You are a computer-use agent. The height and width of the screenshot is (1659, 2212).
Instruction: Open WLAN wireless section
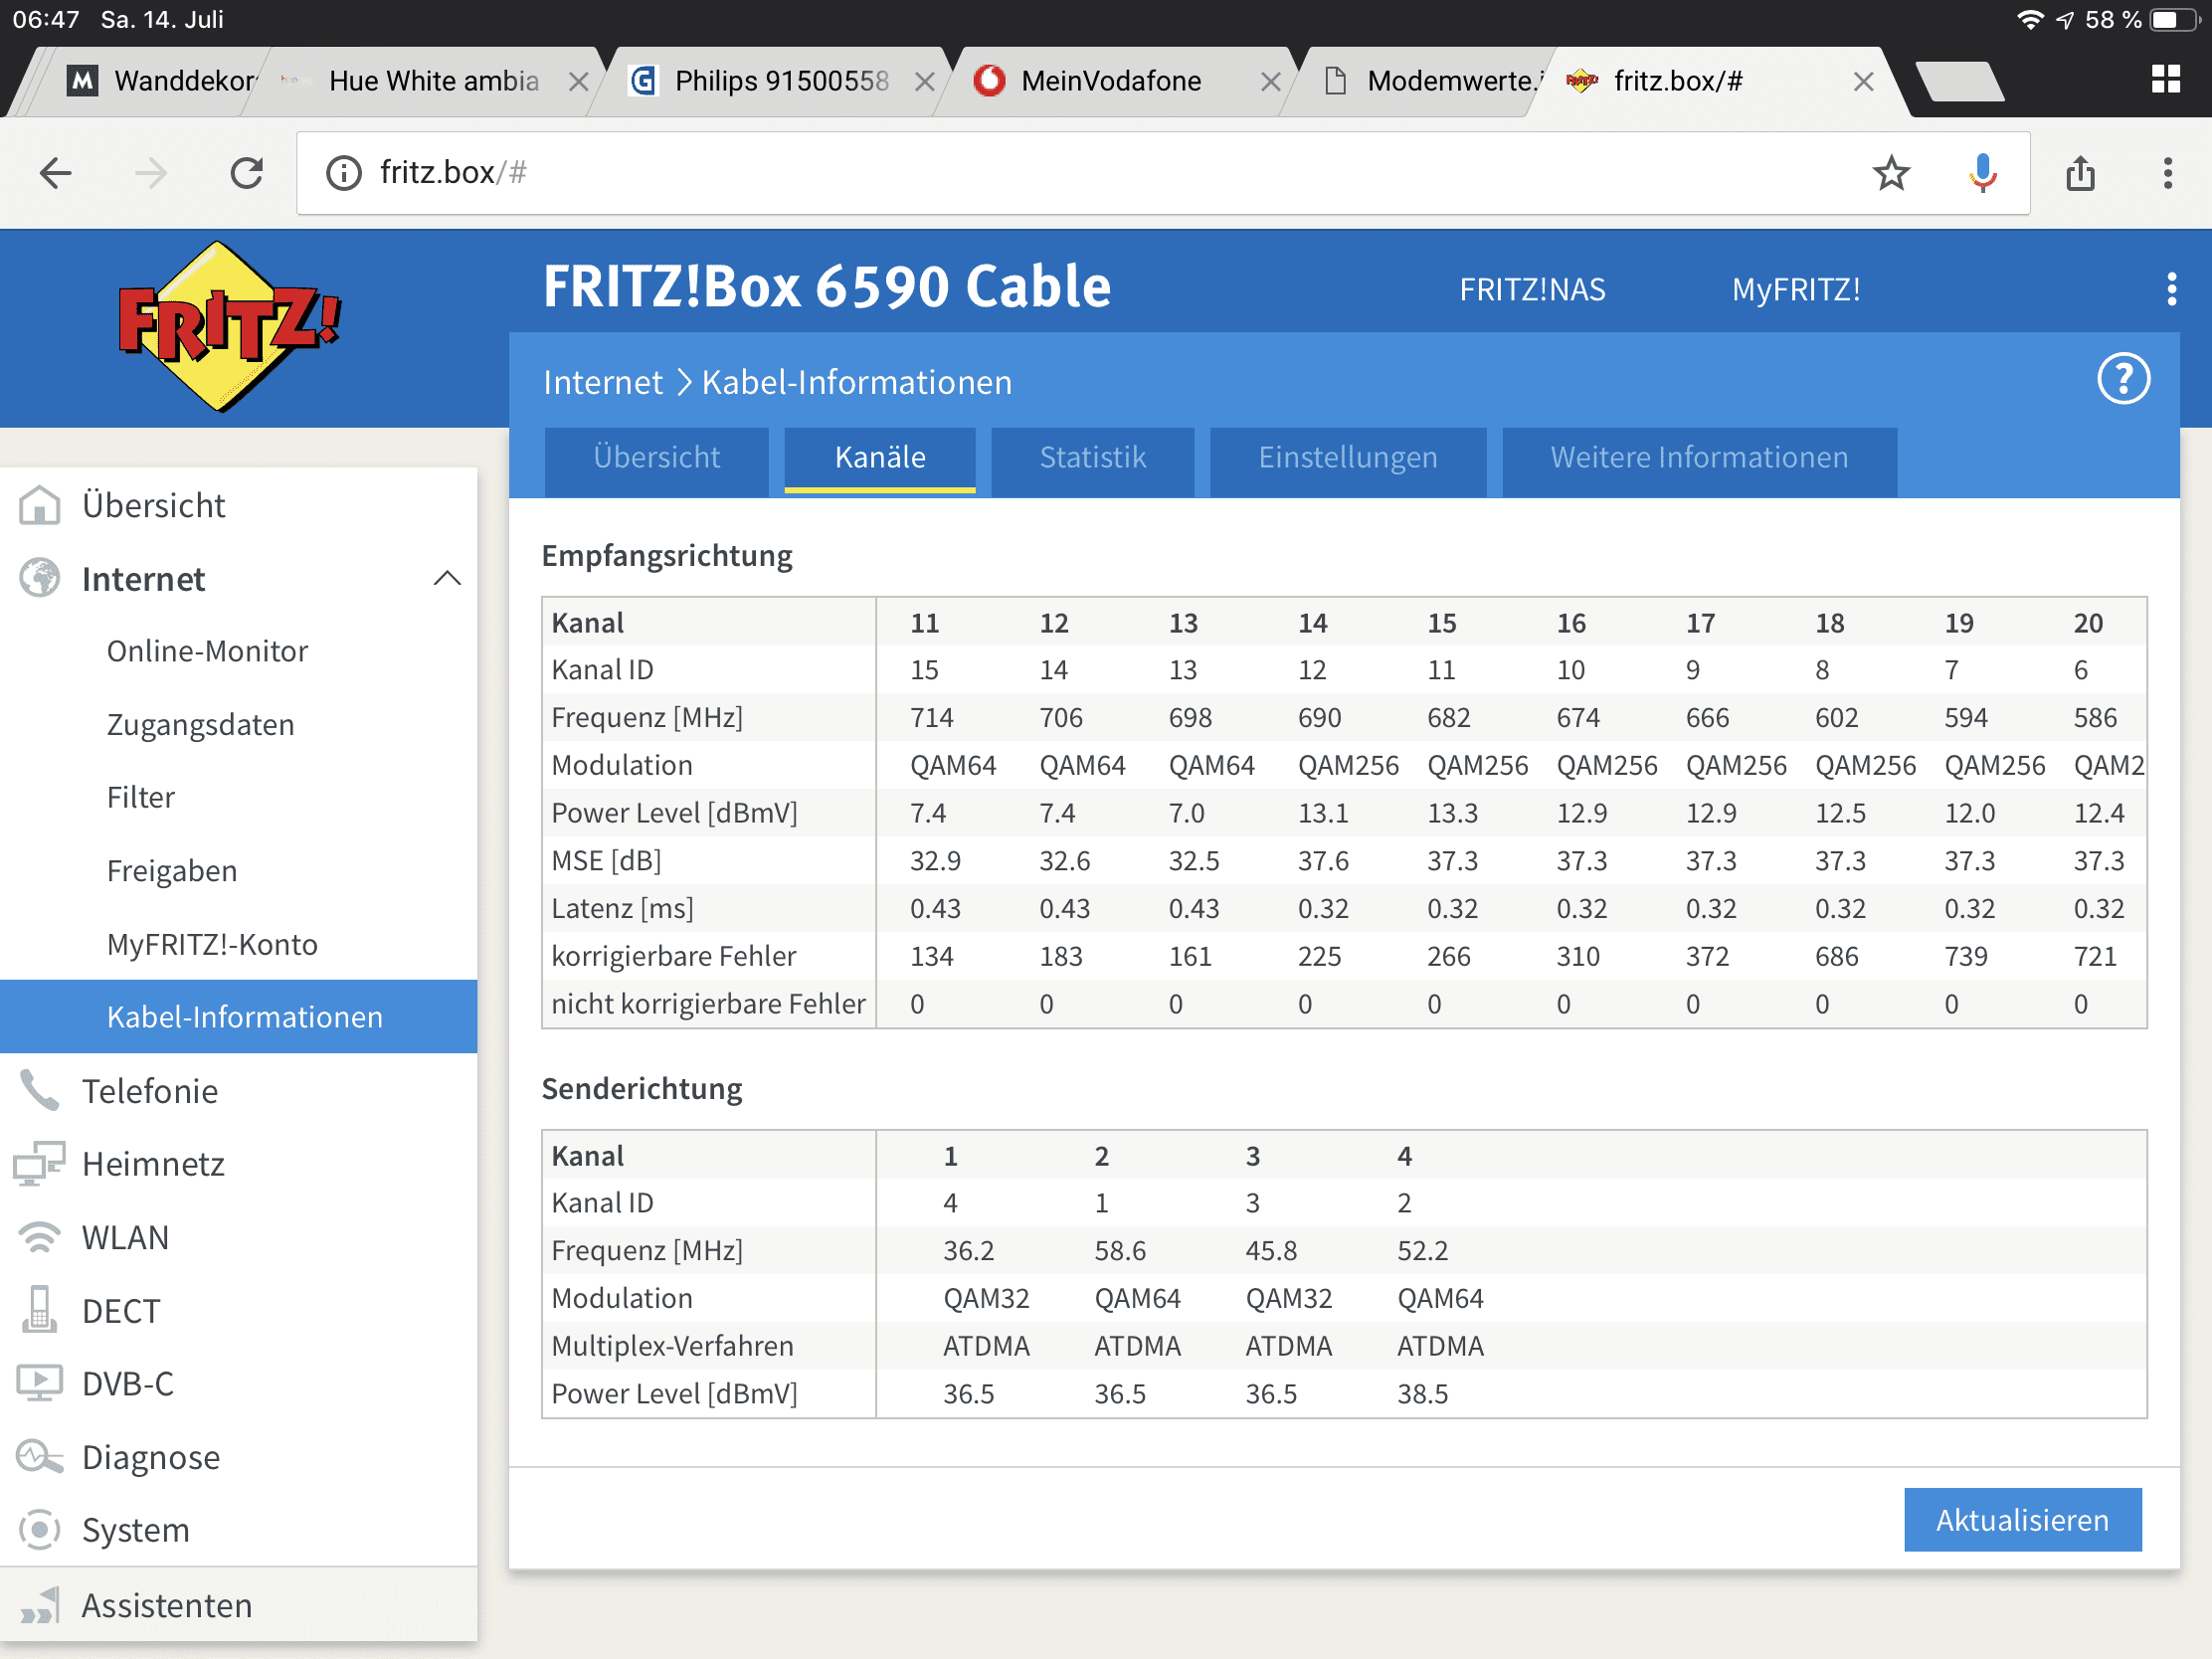click(125, 1237)
